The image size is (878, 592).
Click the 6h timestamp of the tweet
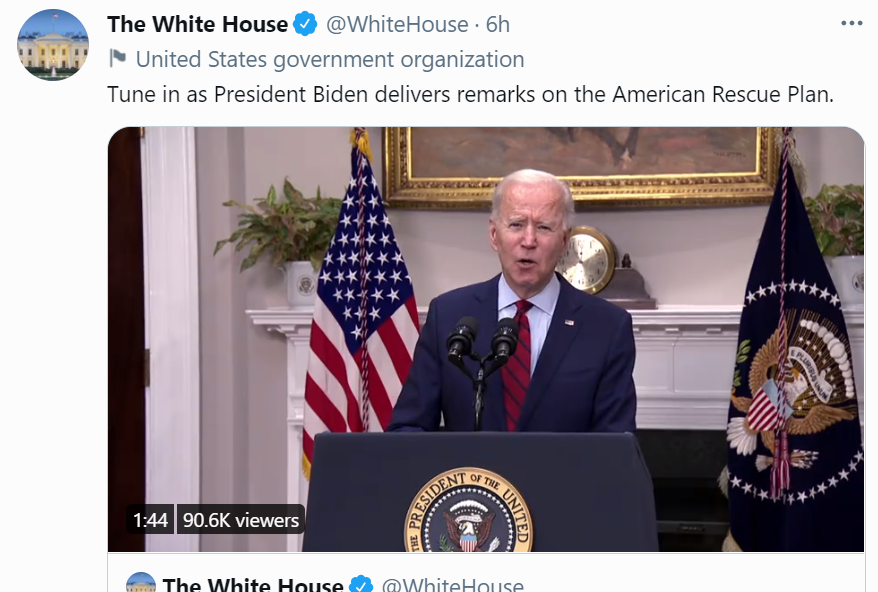coord(498,24)
